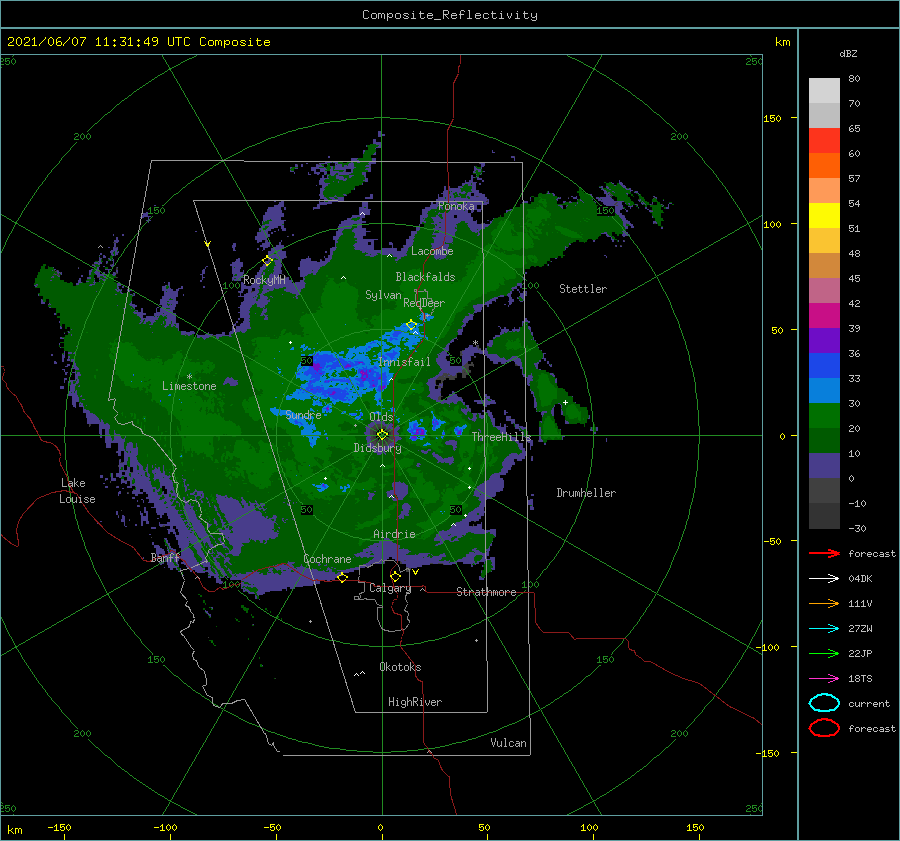900x841 pixels.
Task: Click the Limestone label
Action: coord(189,386)
